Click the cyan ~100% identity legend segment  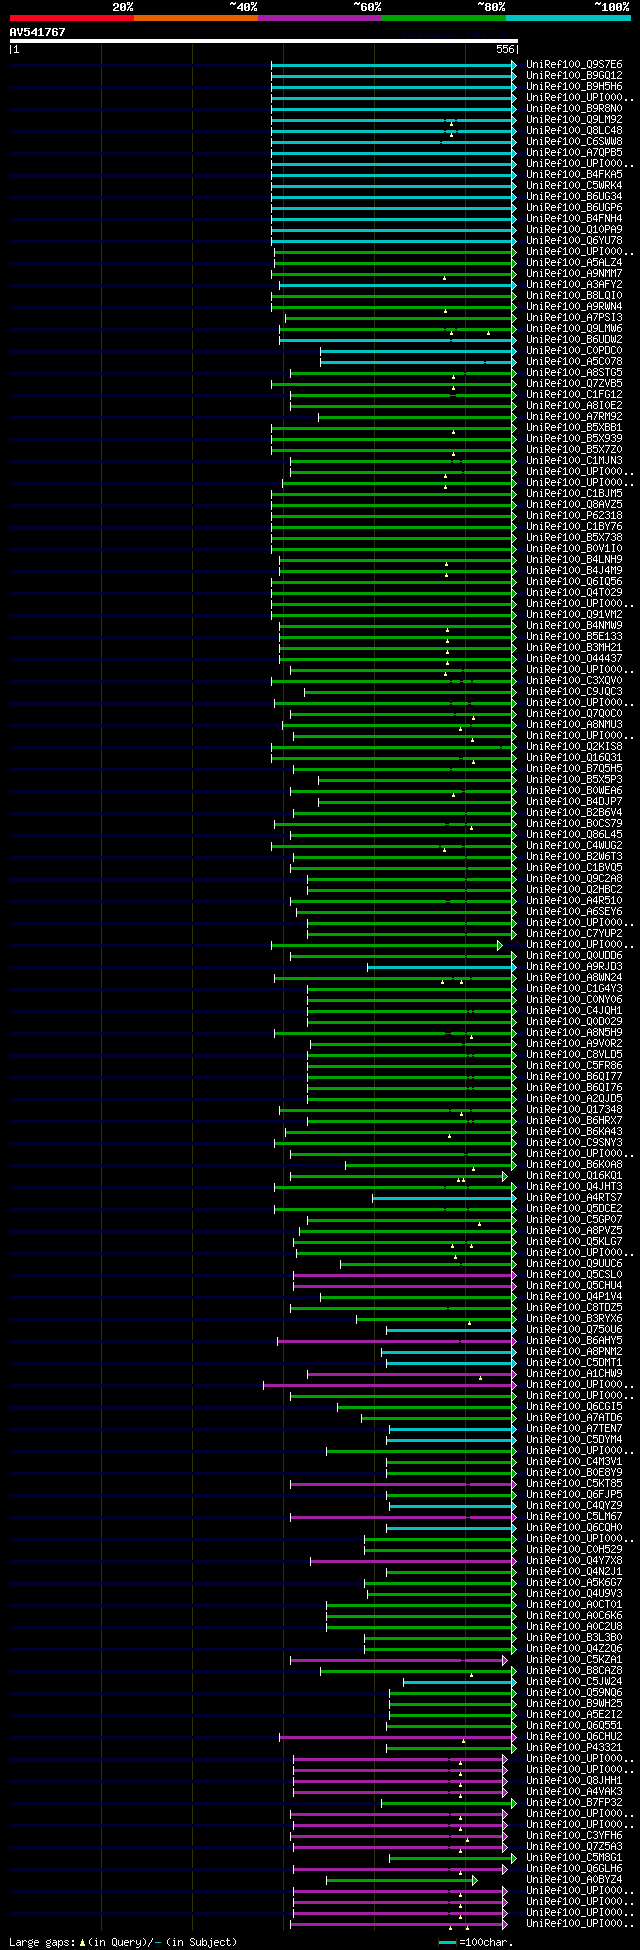click(568, 18)
